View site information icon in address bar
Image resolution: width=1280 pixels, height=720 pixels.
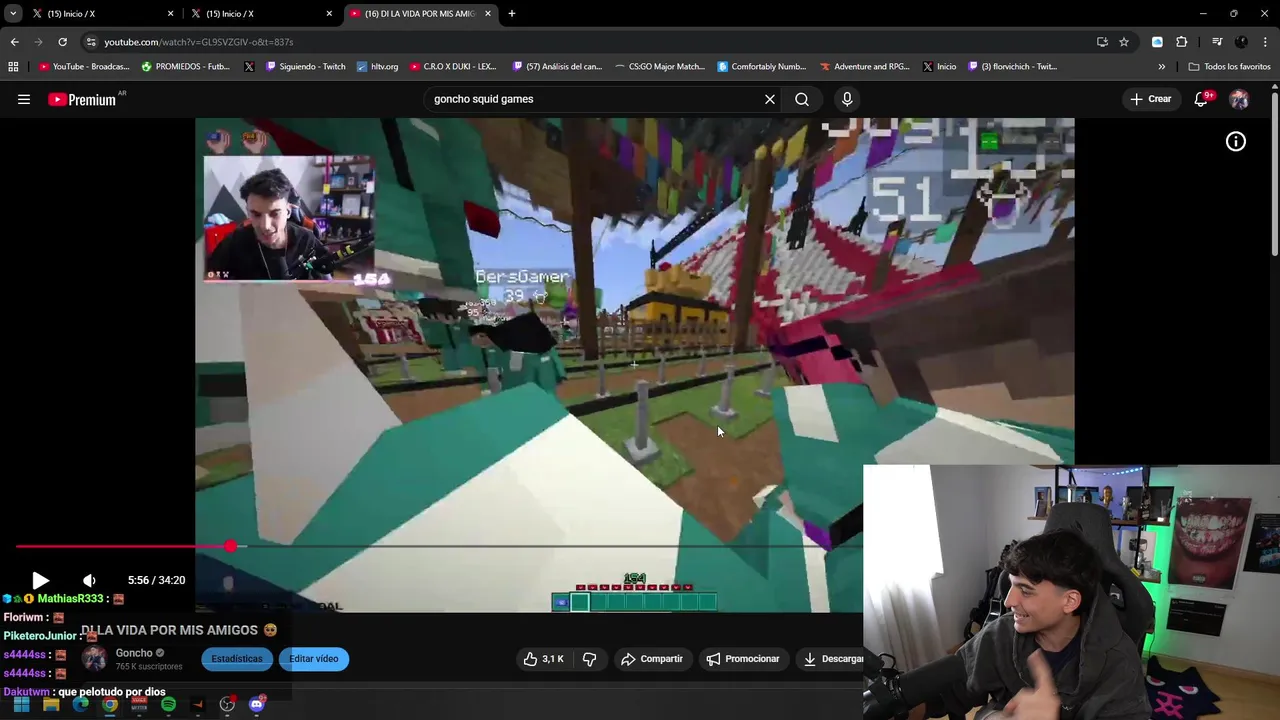click(91, 42)
